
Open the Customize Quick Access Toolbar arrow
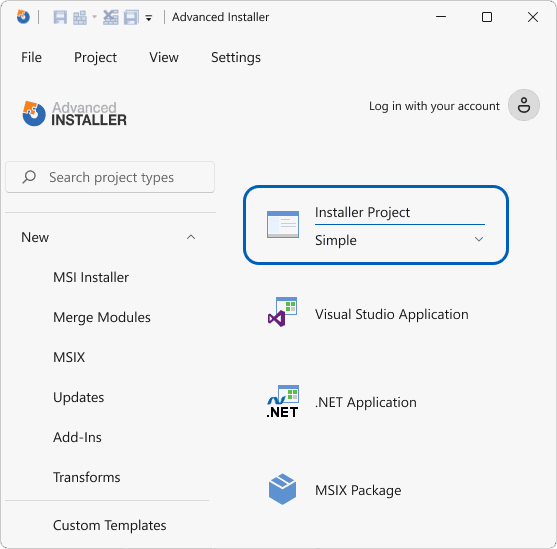coord(149,18)
